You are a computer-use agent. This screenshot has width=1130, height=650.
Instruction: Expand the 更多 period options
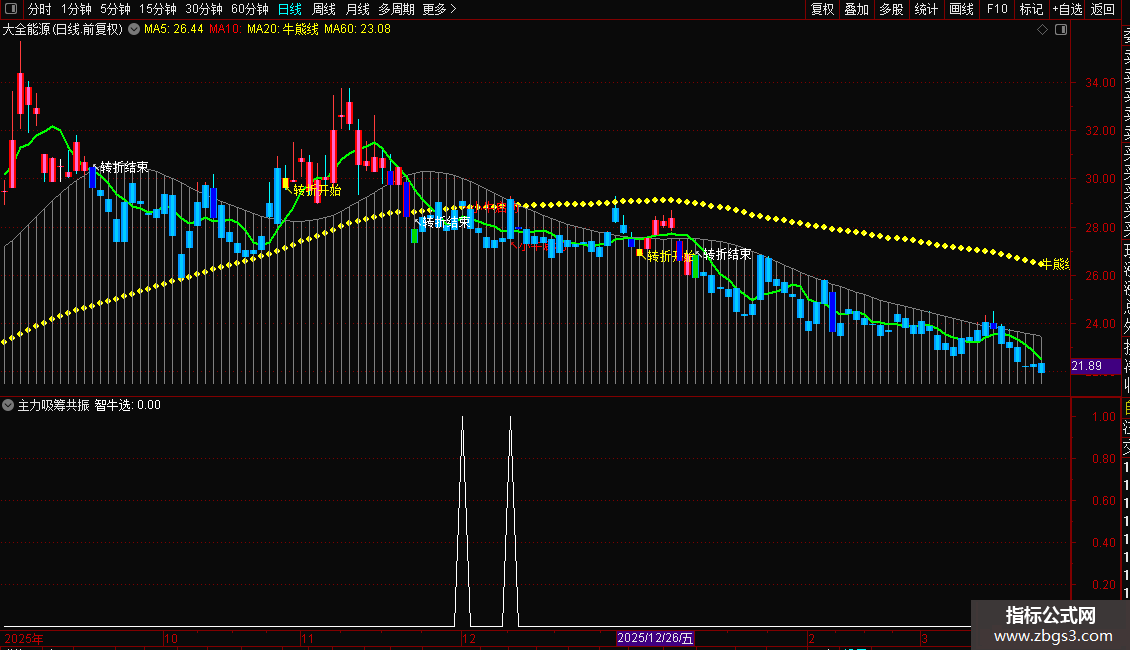tap(440, 9)
